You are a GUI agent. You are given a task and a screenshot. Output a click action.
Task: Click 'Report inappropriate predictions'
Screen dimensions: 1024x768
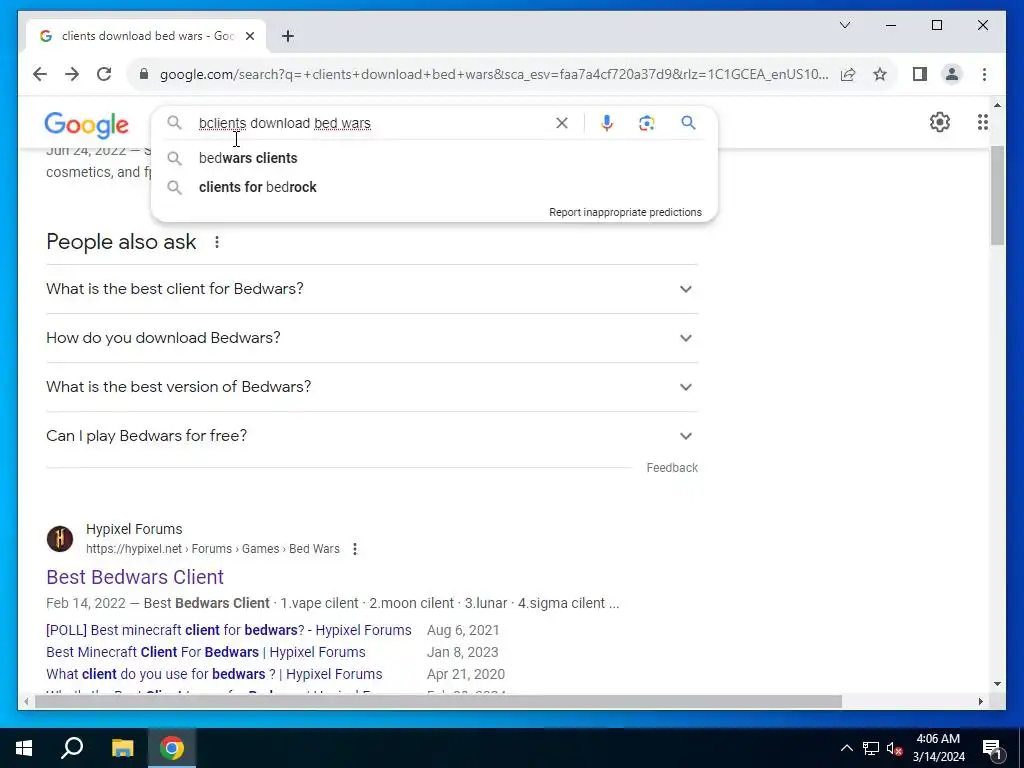(x=625, y=212)
